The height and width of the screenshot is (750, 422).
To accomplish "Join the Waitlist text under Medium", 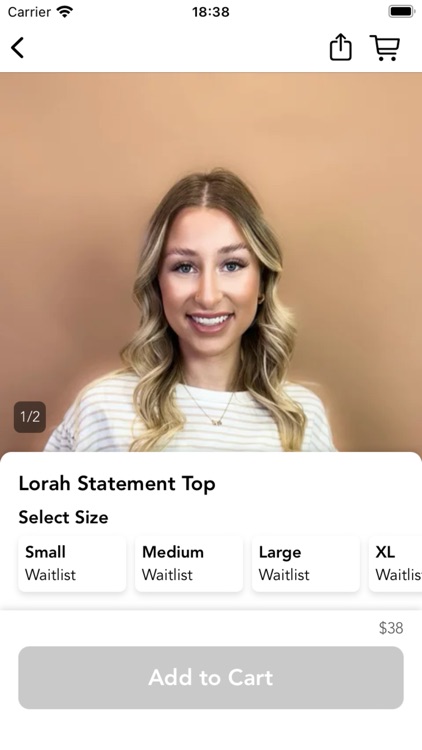I will coord(167,574).
